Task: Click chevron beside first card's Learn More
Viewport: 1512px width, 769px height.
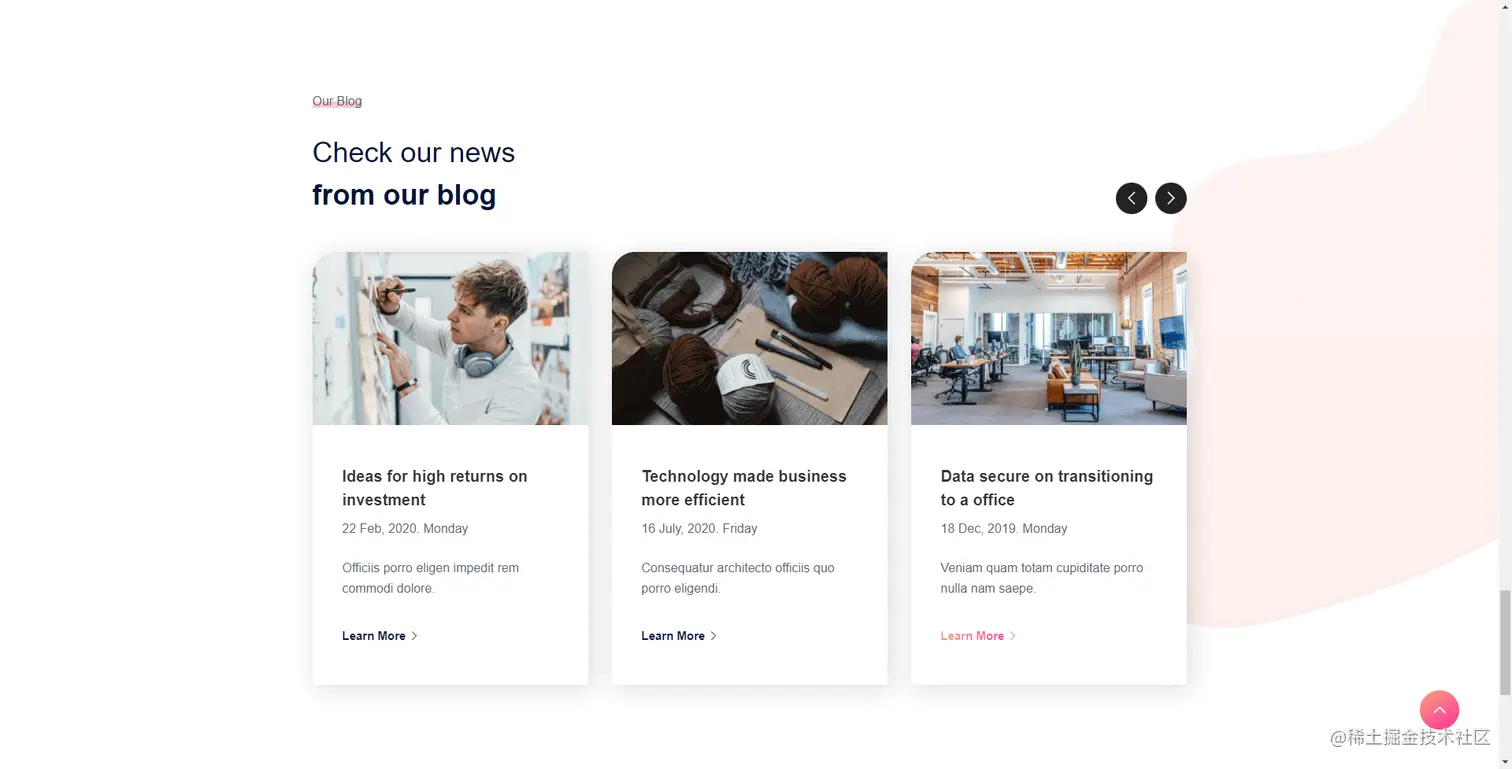Action: pos(414,636)
